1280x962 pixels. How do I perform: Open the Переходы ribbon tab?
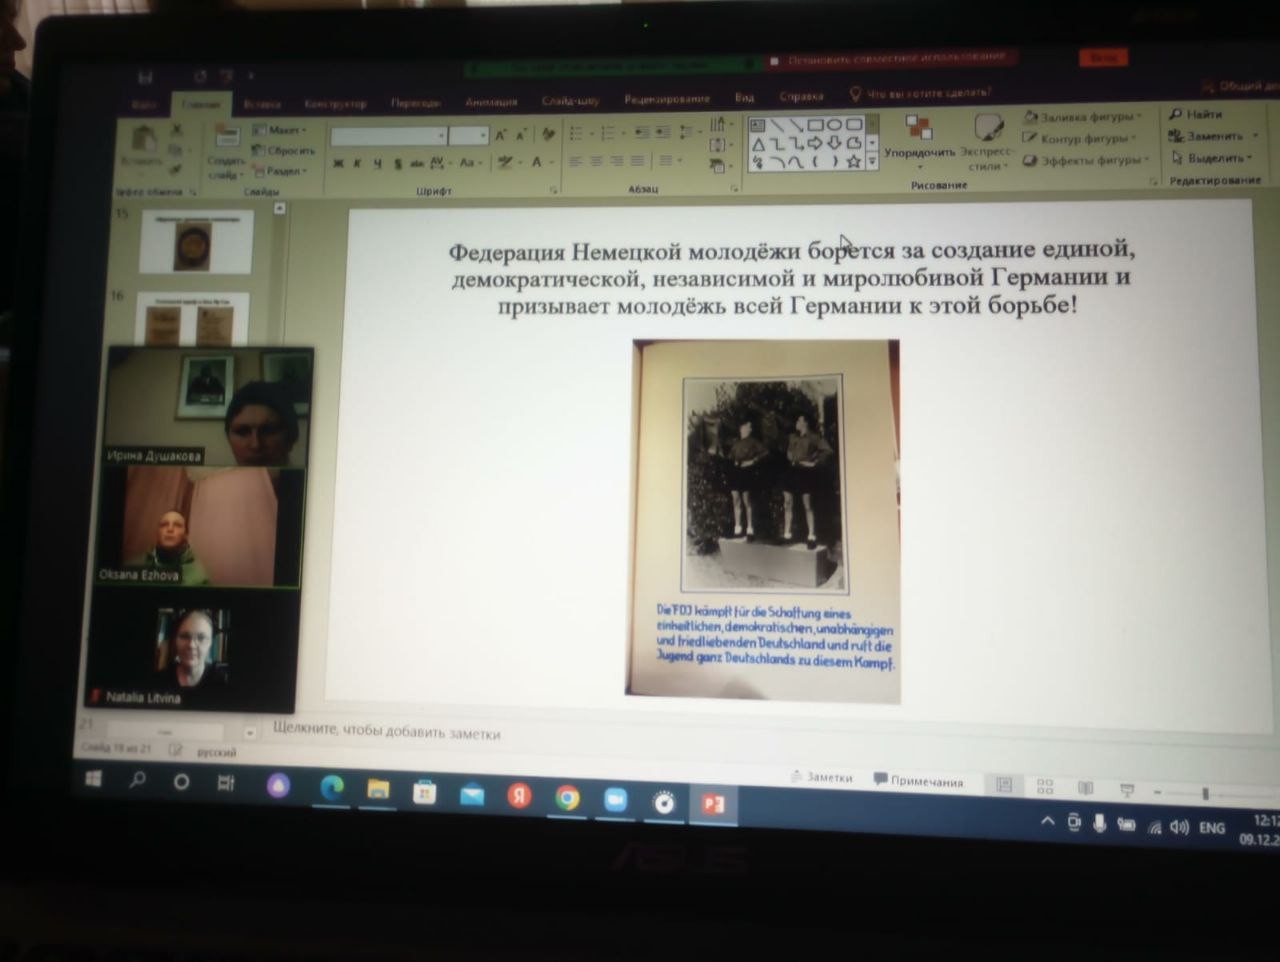415,102
